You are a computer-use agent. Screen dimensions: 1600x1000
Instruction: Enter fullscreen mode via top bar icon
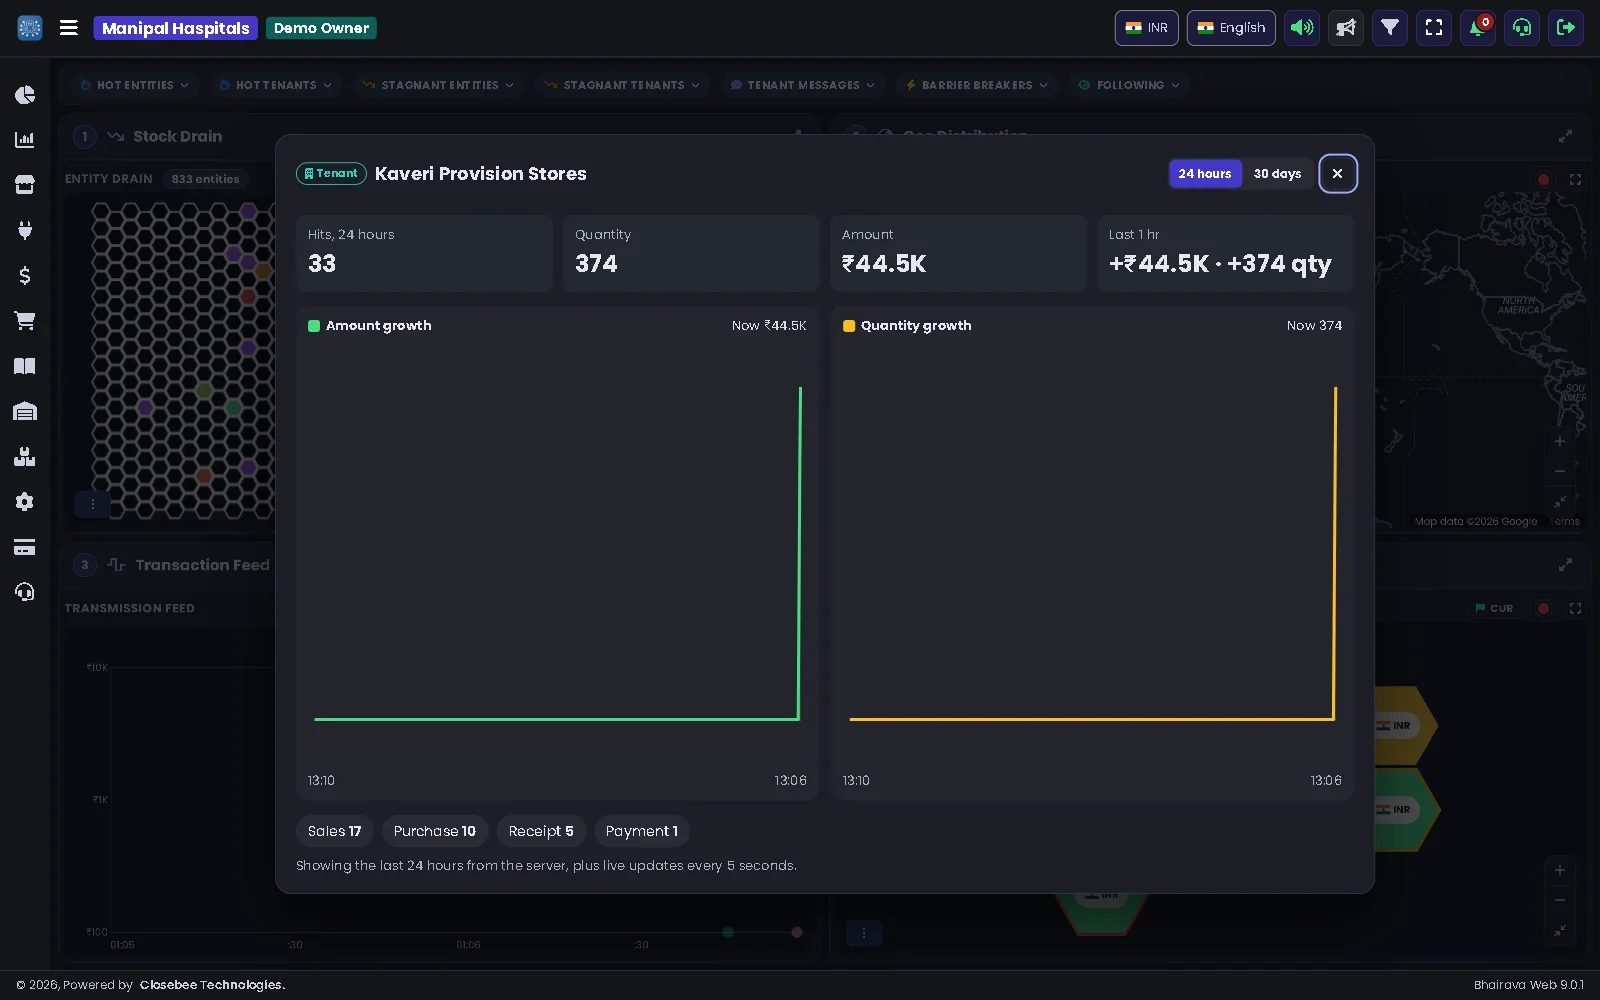pos(1434,28)
